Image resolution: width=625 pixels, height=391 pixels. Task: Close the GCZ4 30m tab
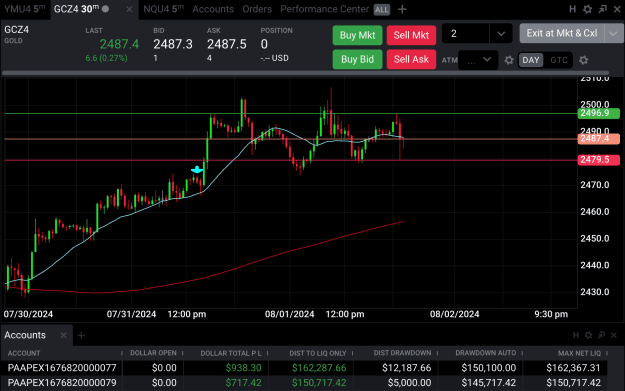129,9
